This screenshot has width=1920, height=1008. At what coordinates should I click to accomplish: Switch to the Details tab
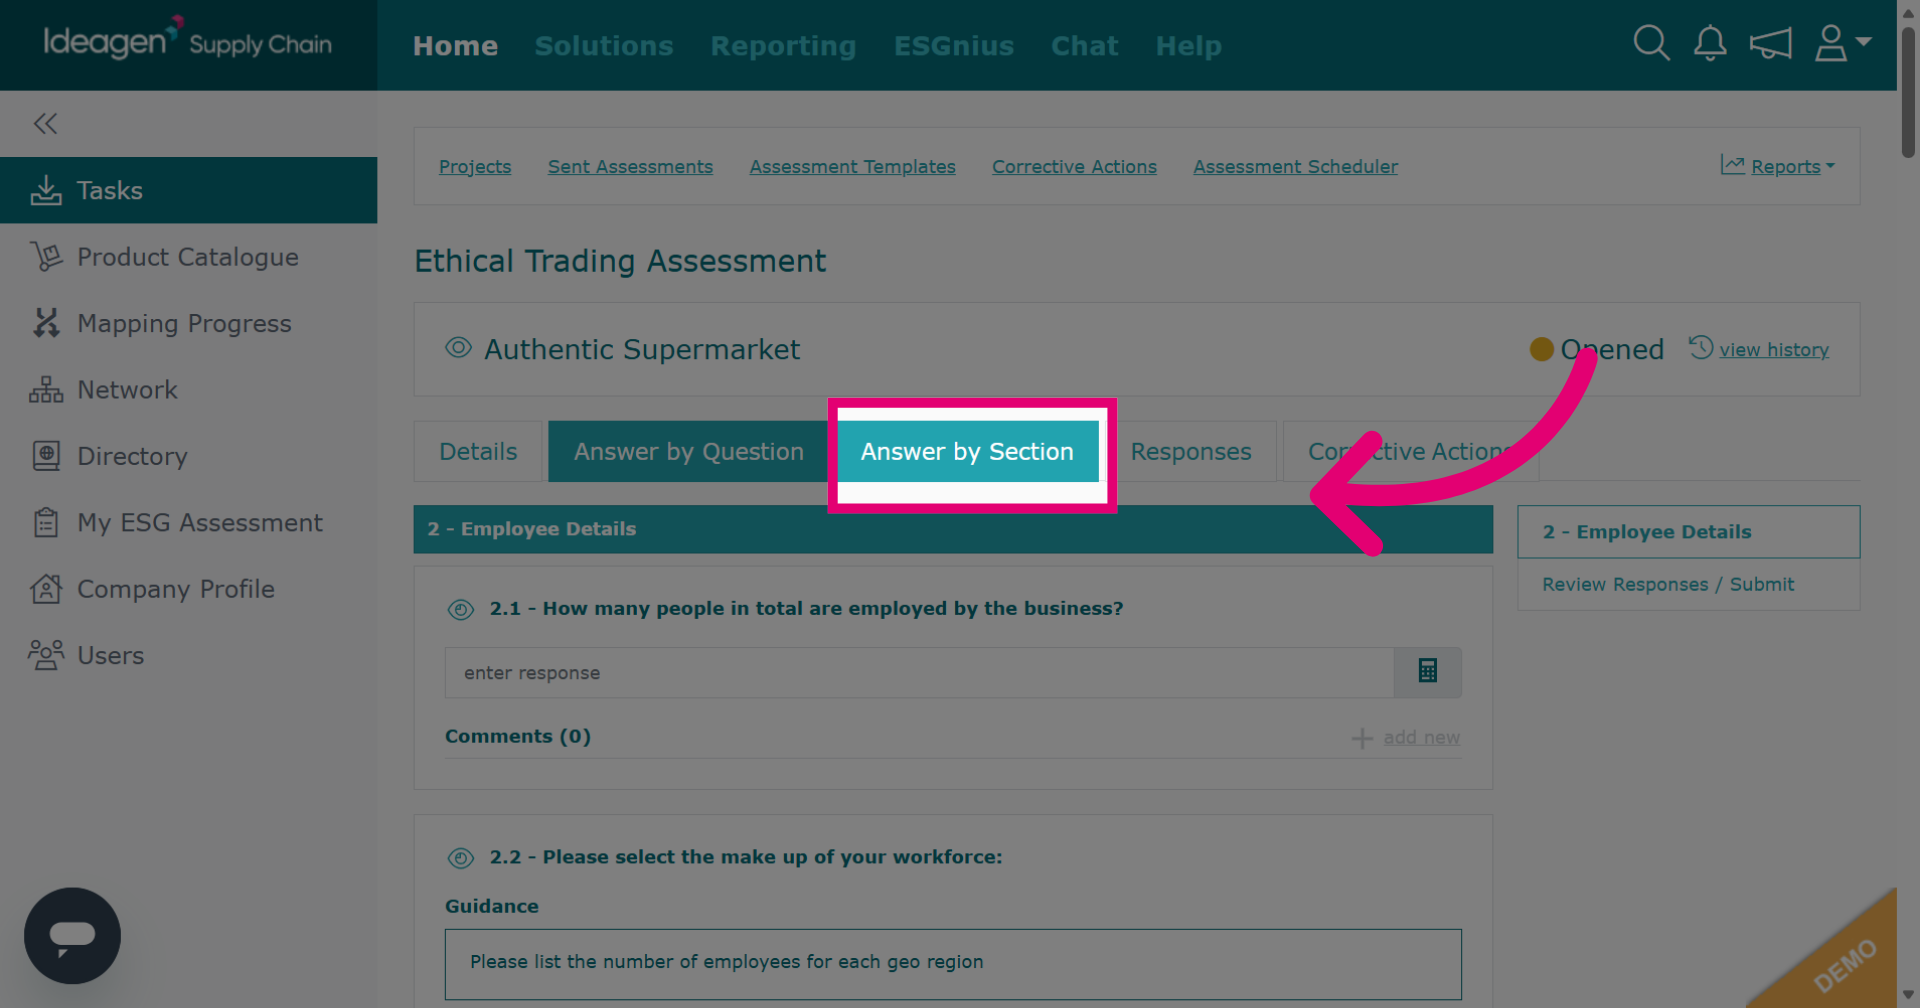(478, 451)
